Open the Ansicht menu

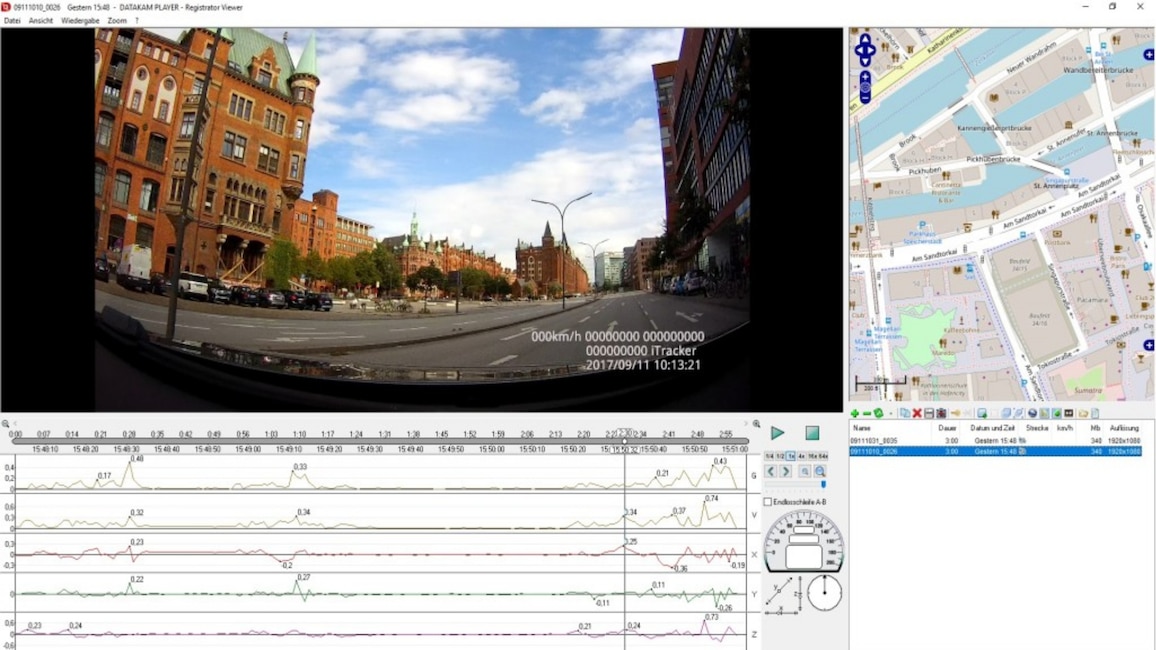tap(40, 19)
